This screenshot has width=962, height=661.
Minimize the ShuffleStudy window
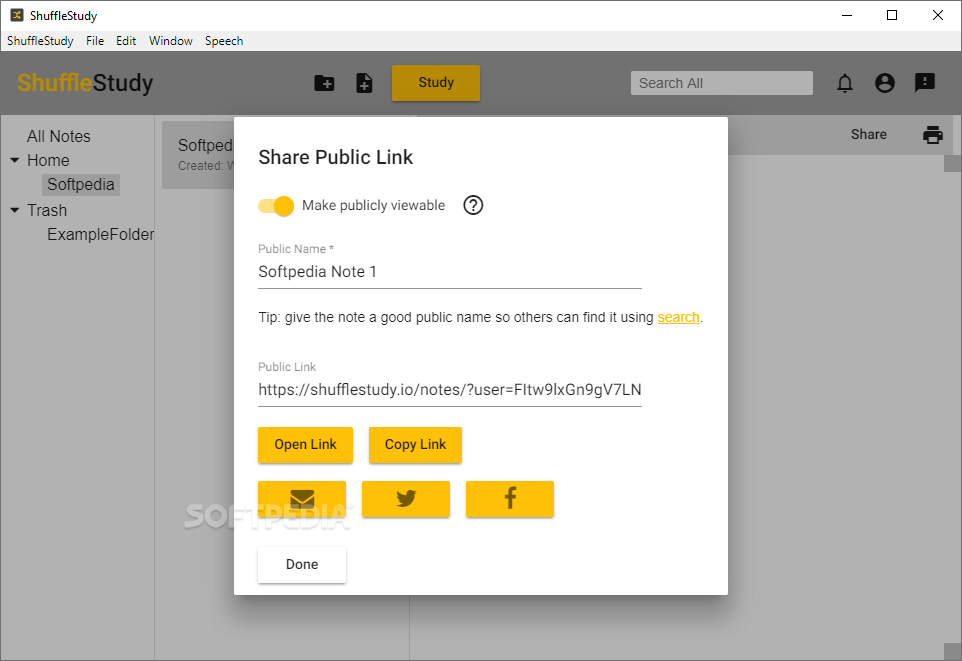[x=847, y=15]
